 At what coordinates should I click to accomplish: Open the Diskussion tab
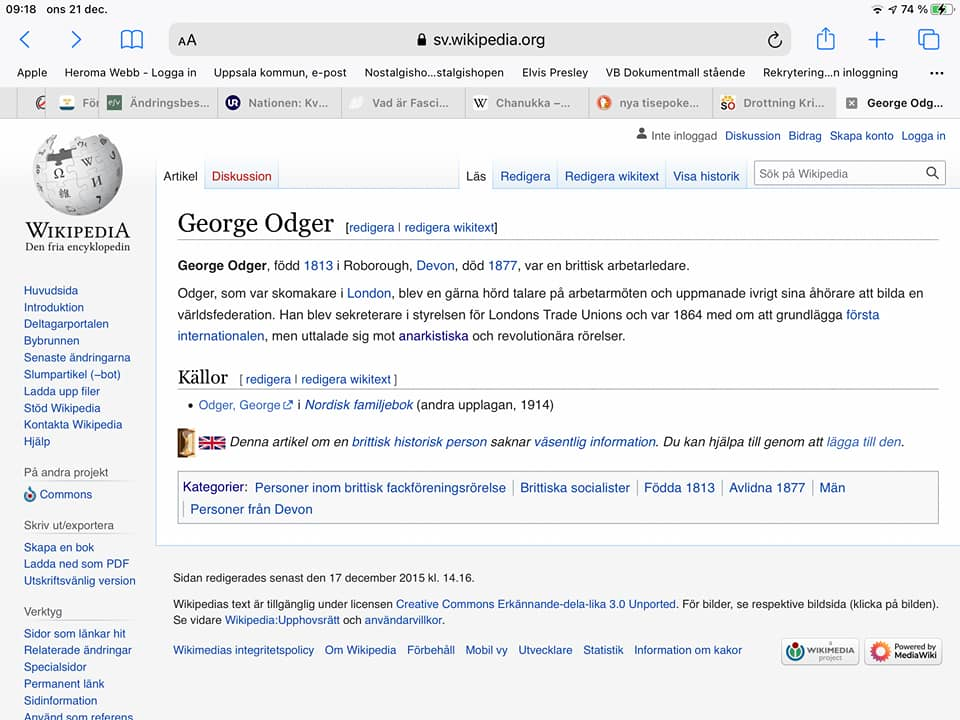click(241, 176)
